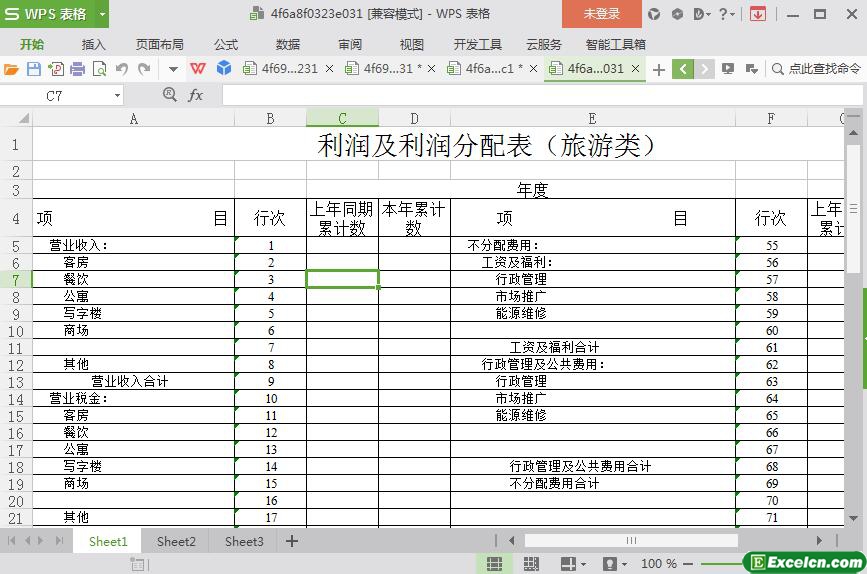Add a new sheet with plus icon
This screenshot has width=867, height=574.
pos(292,541)
